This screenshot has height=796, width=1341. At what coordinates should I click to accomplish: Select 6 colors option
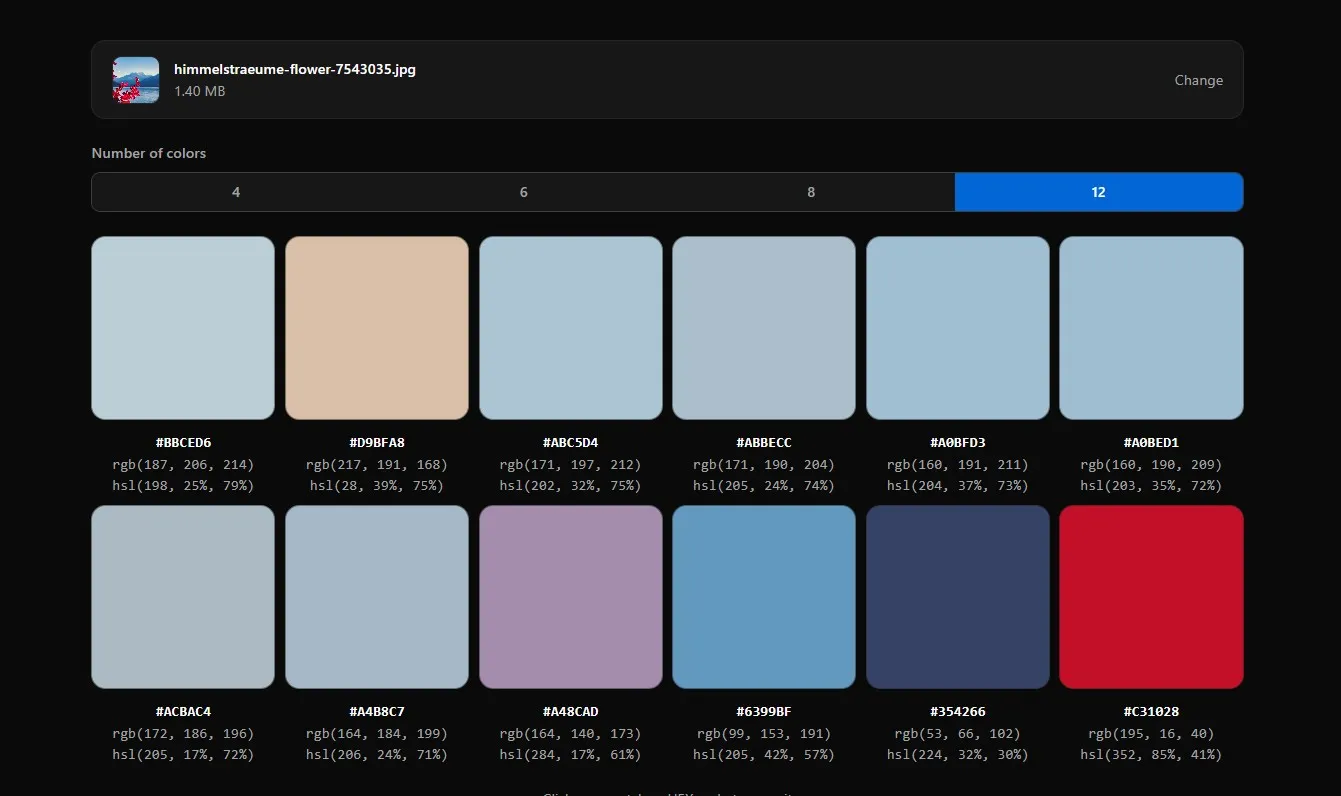pyautogui.click(x=523, y=192)
